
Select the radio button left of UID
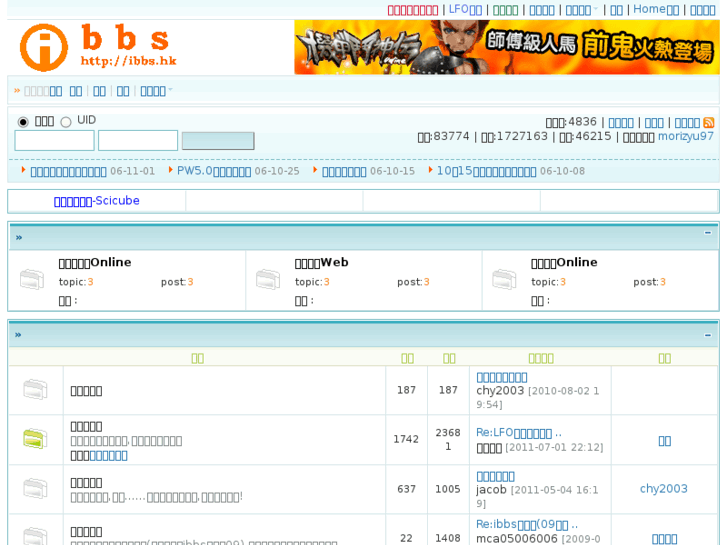coord(23,122)
